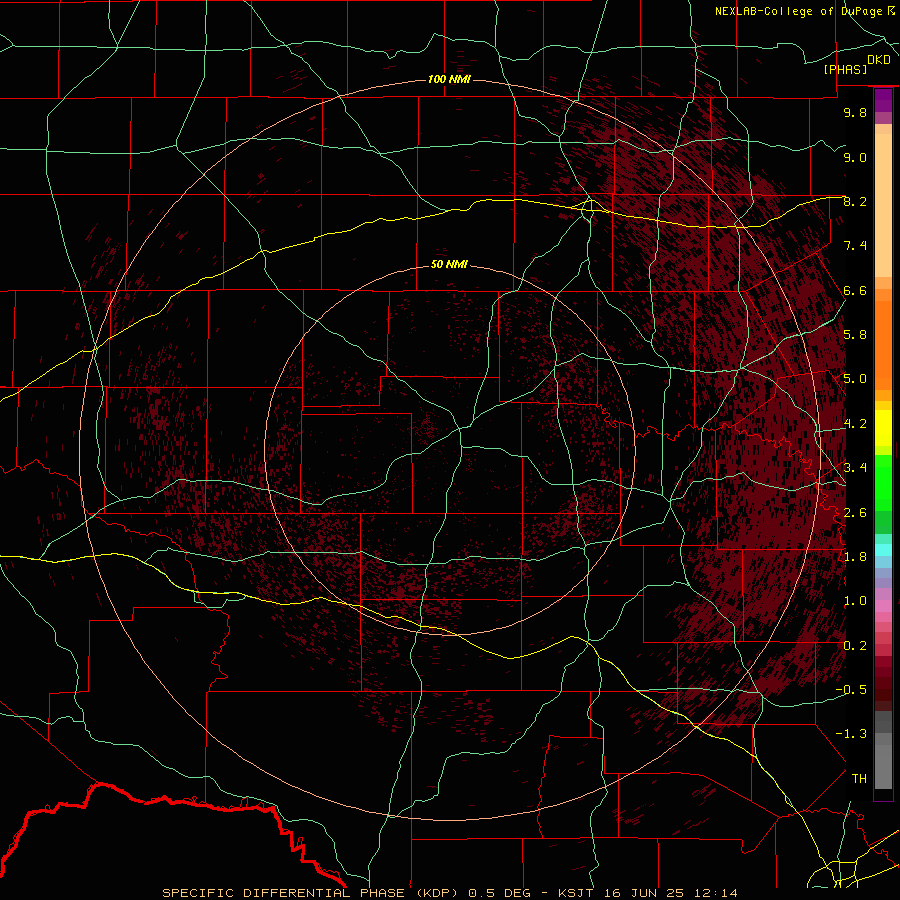Pick the bright green segment of color bar

(x=883, y=482)
